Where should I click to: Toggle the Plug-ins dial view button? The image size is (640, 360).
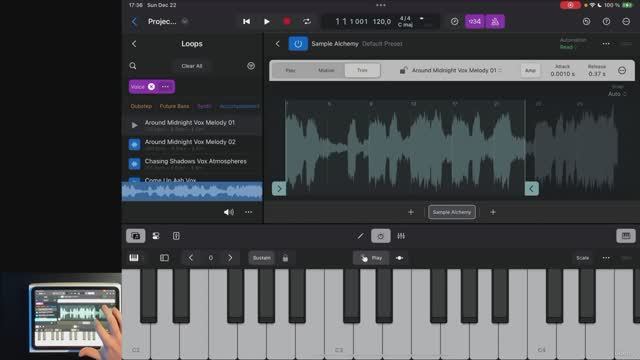[x=380, y=236]
